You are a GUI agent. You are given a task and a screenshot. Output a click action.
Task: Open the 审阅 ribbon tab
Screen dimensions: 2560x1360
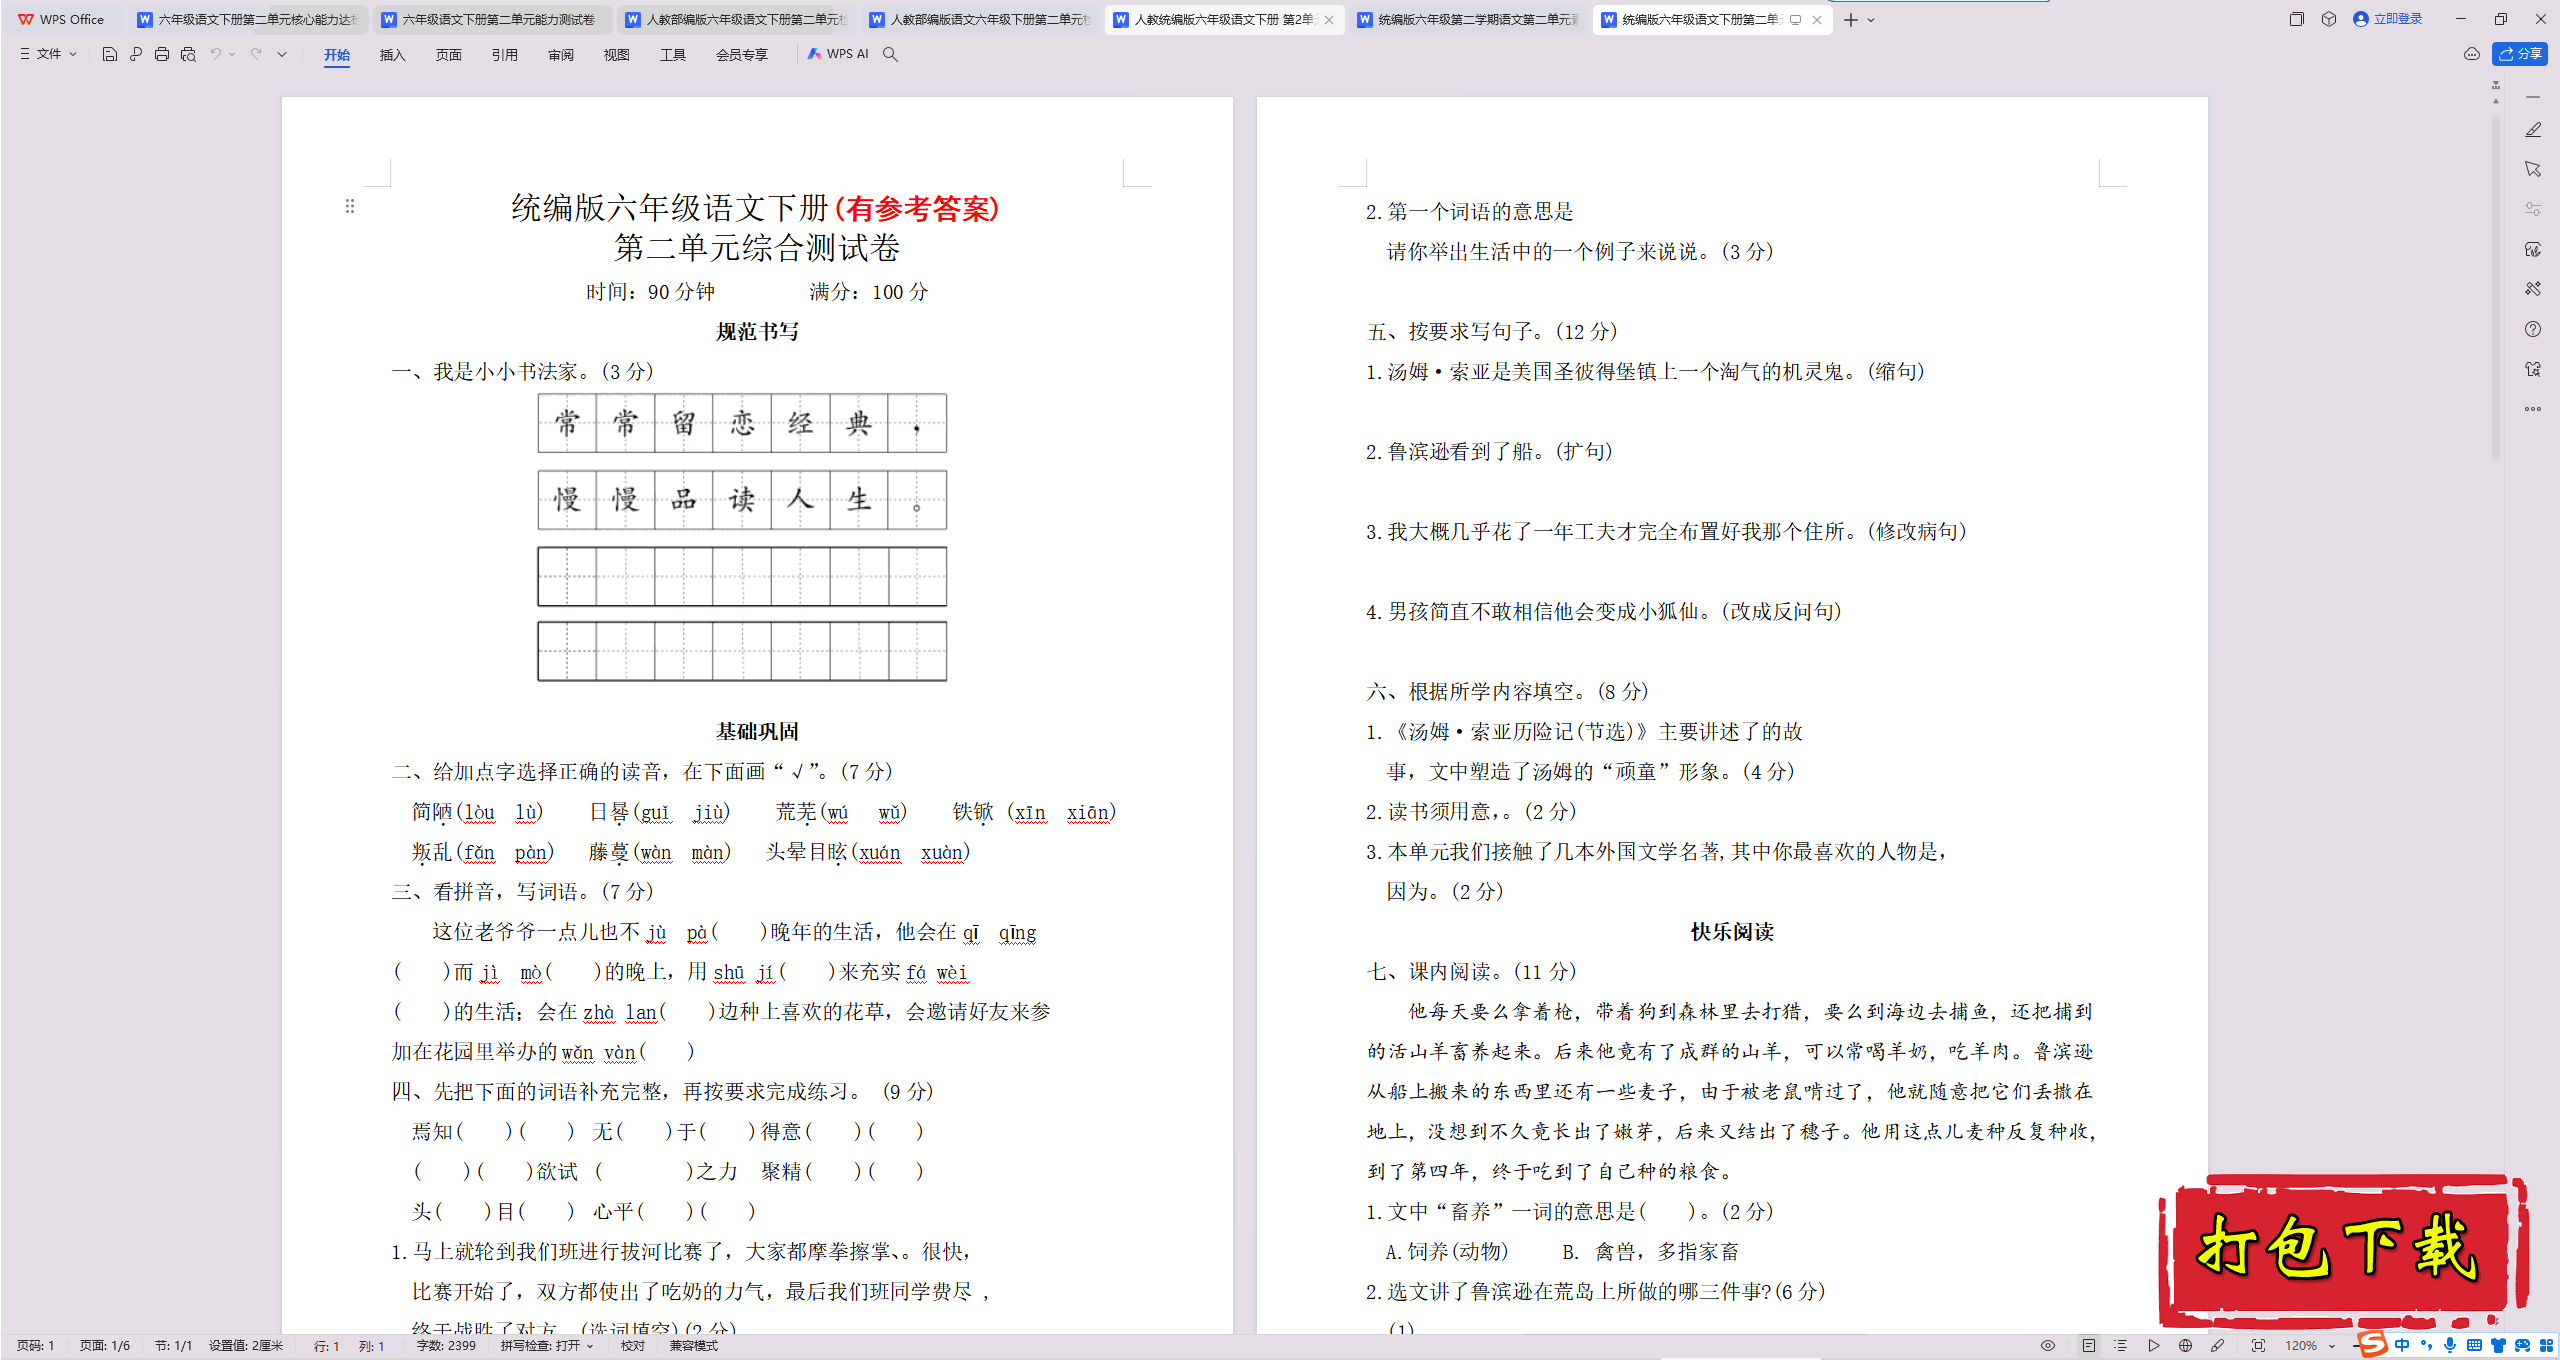pyautogui.click(x=561, y=55)
